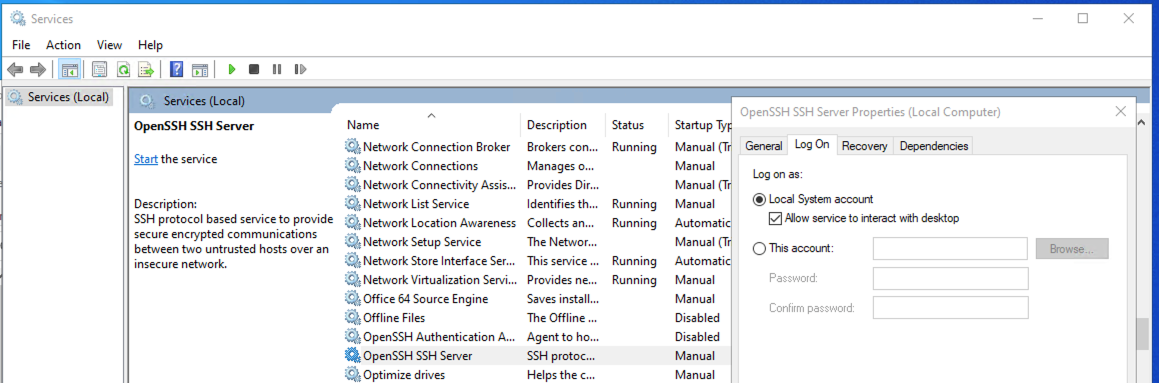The image size is (1159, 383).
Task: Click the Restart Service toolbar icon
Action: [x=300, y=70]
